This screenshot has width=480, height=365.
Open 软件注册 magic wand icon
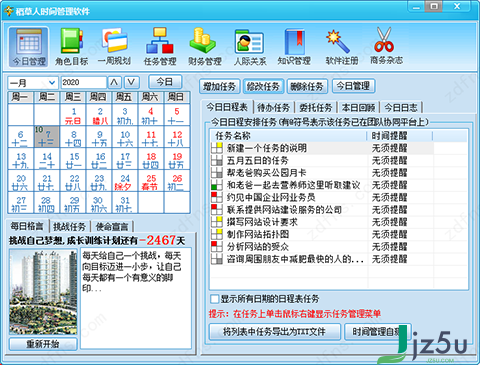pos(341,47)
